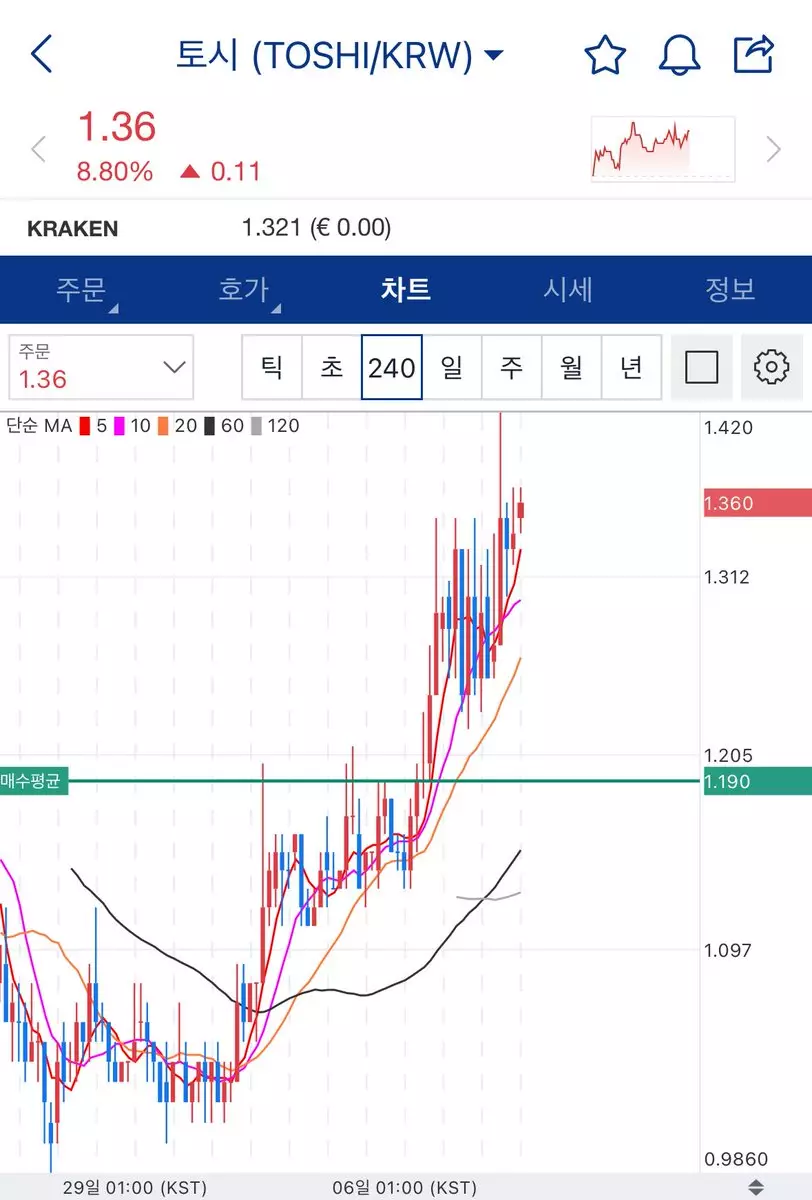This screenshot has width=812, height=1200.
Task: Tap the mini price chart thumbnail
Action: pyautogui.click(x=662, y=149)
